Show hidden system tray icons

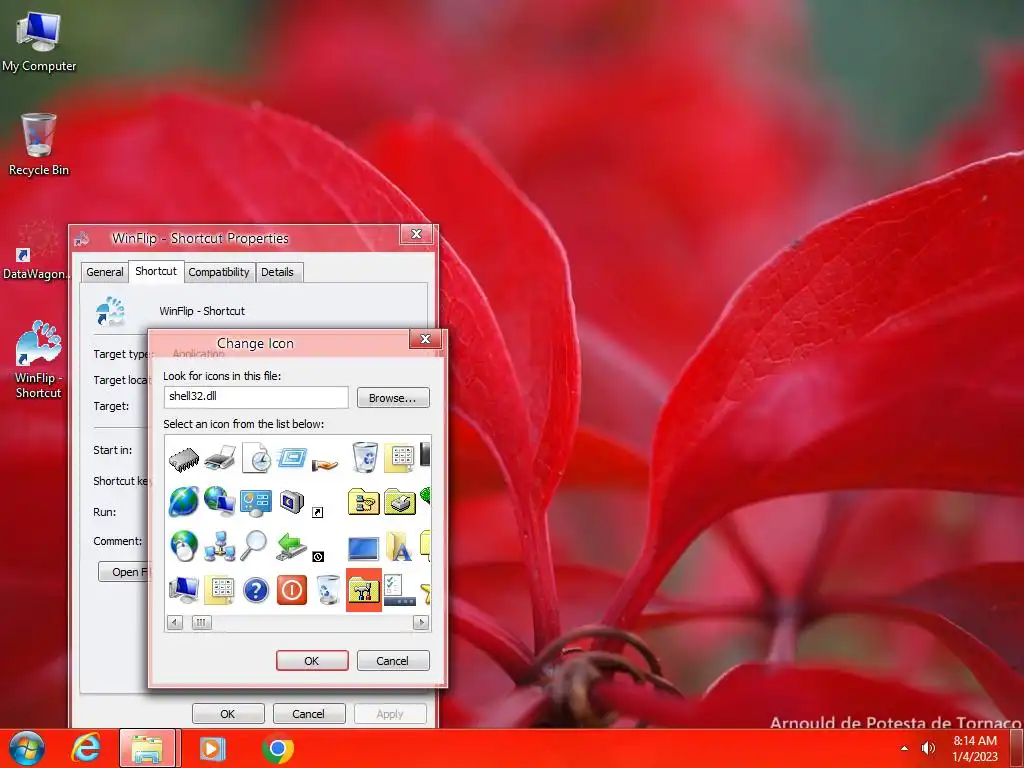pyautogui.click(x=904, y=748)
